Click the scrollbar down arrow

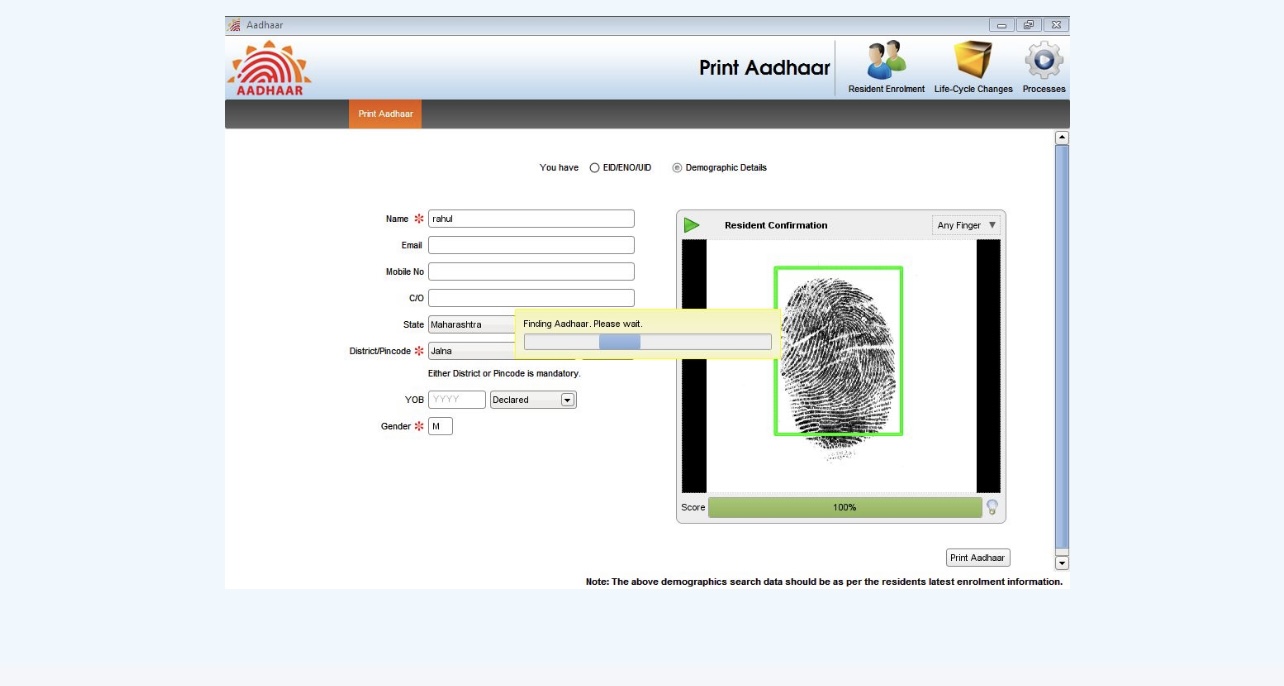1062,563
